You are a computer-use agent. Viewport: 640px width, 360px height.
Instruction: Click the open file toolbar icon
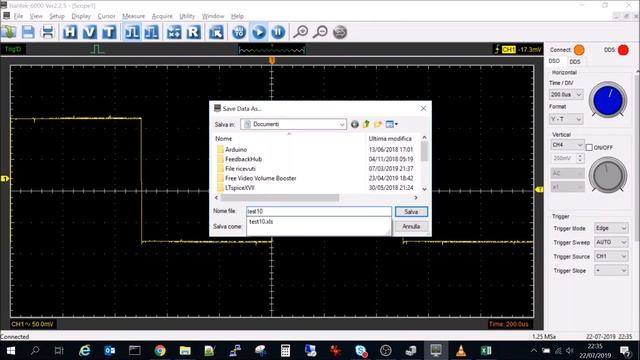9,32
